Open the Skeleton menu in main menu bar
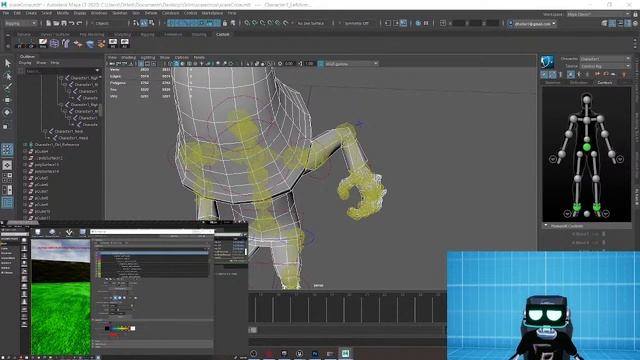This screenshot has width=640, height=360. point(120,13)
